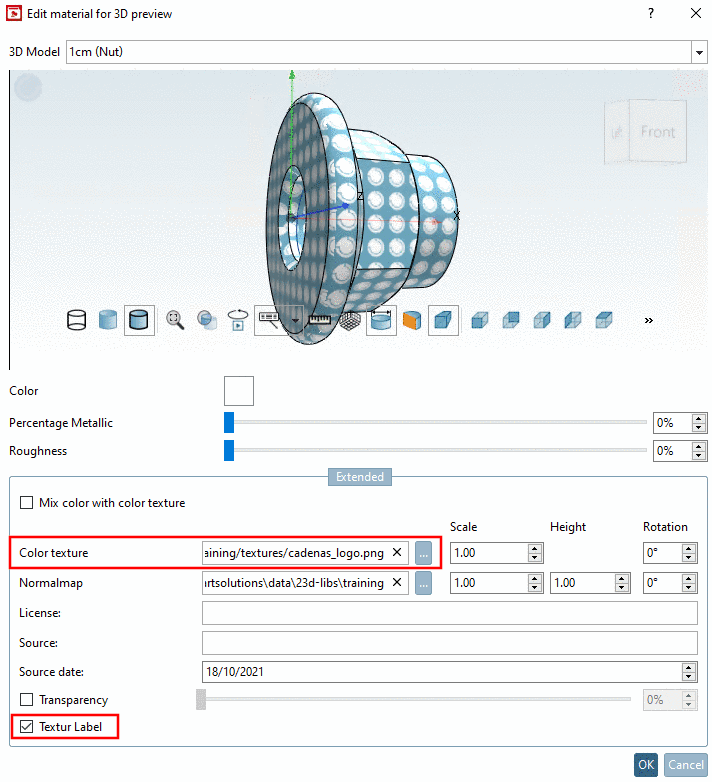
Task: Increase Color texture Scale value
Action: [x=534, y=549]
